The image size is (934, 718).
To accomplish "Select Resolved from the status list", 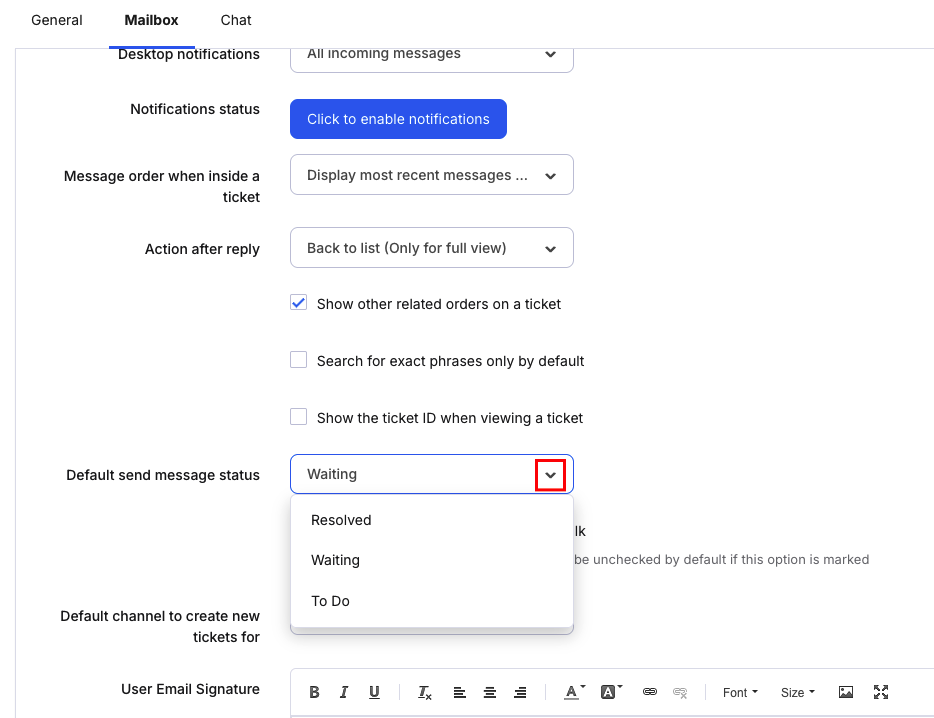I will [x=432, y=520].
